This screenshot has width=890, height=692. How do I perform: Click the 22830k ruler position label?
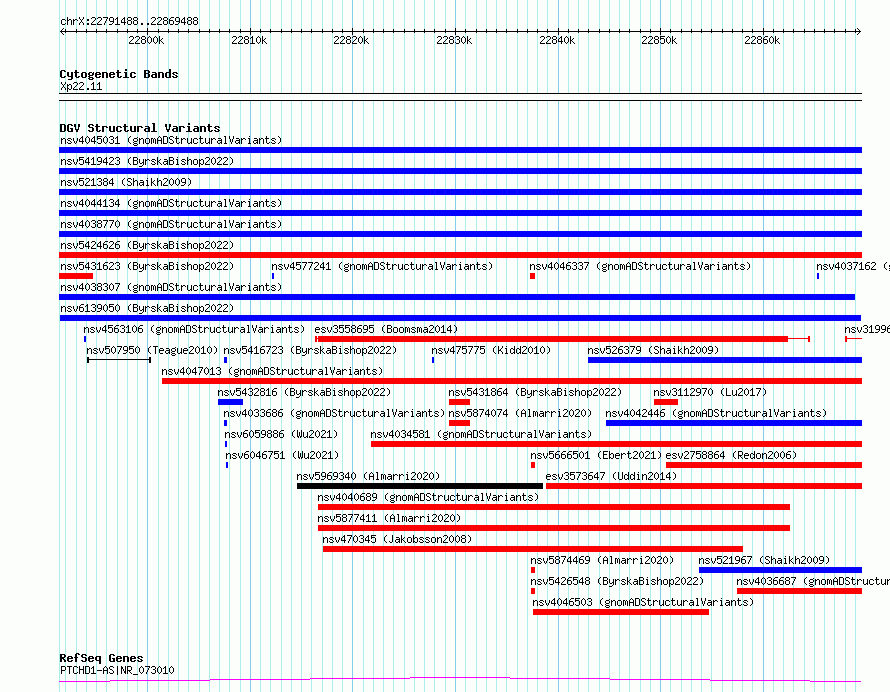[x=454, y=40]
